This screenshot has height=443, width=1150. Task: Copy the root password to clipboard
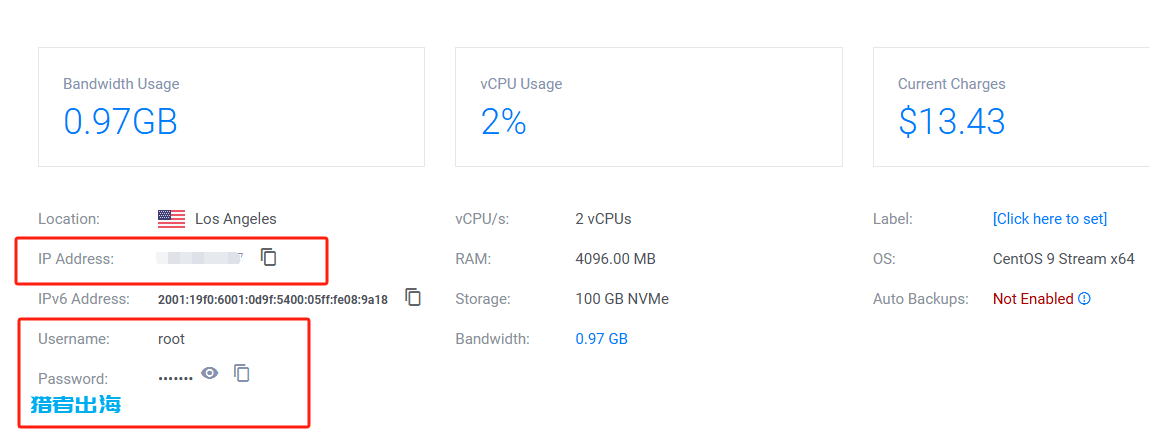pyautogui.click(x=242, y=373)
